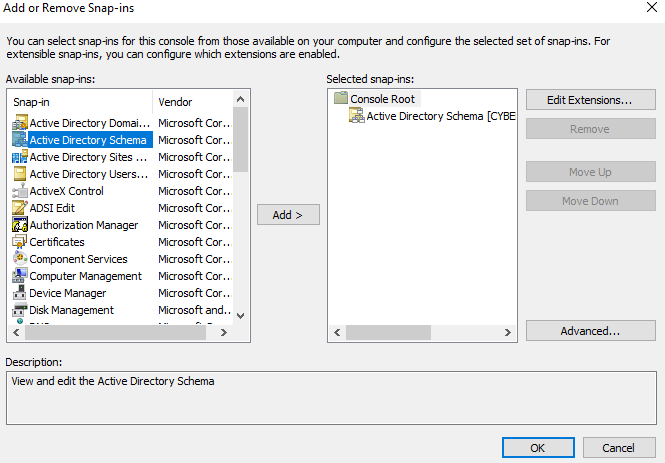This screenshot has height=463, width=665.
Task: Click the Disk Management icon
Action: (x=20, y=310)
